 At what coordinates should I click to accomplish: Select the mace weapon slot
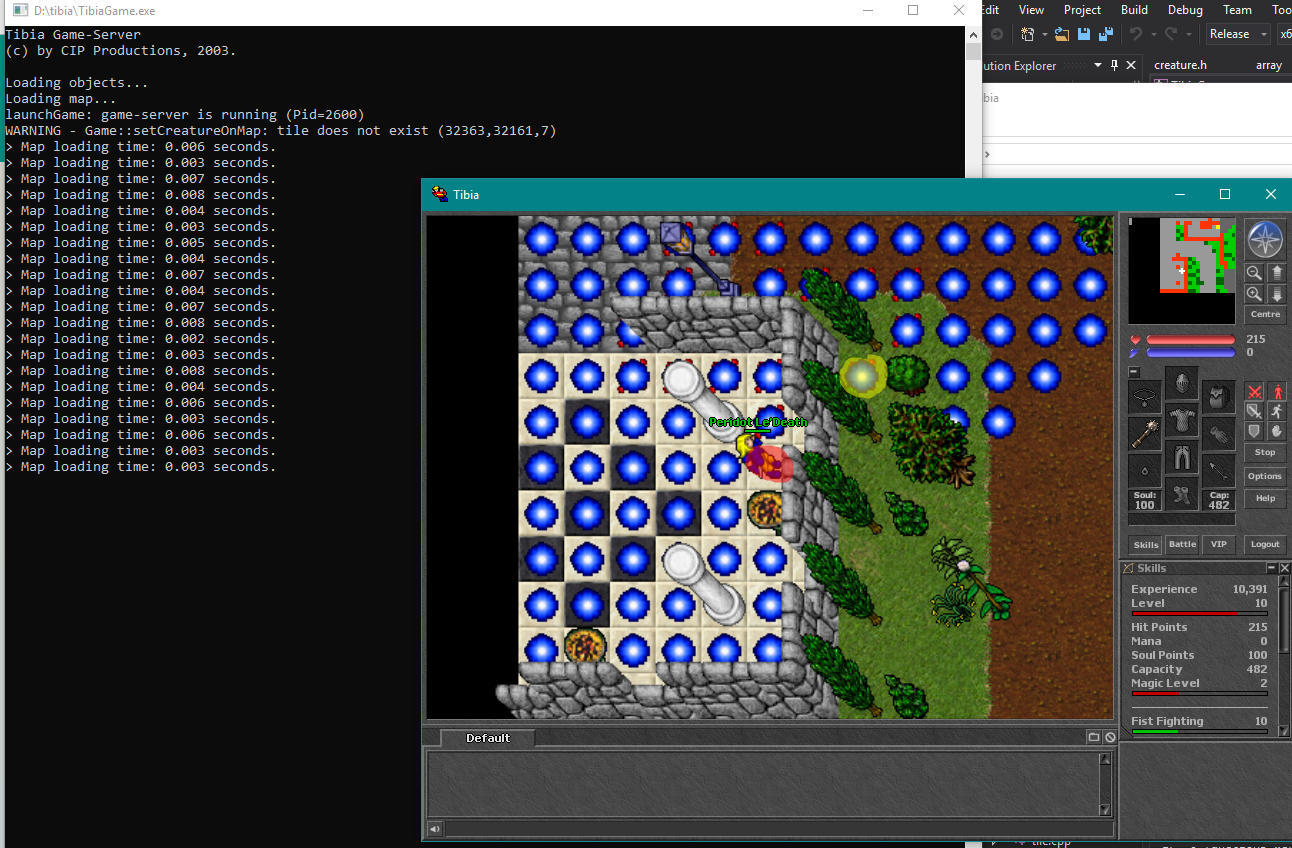[1145, 433]
